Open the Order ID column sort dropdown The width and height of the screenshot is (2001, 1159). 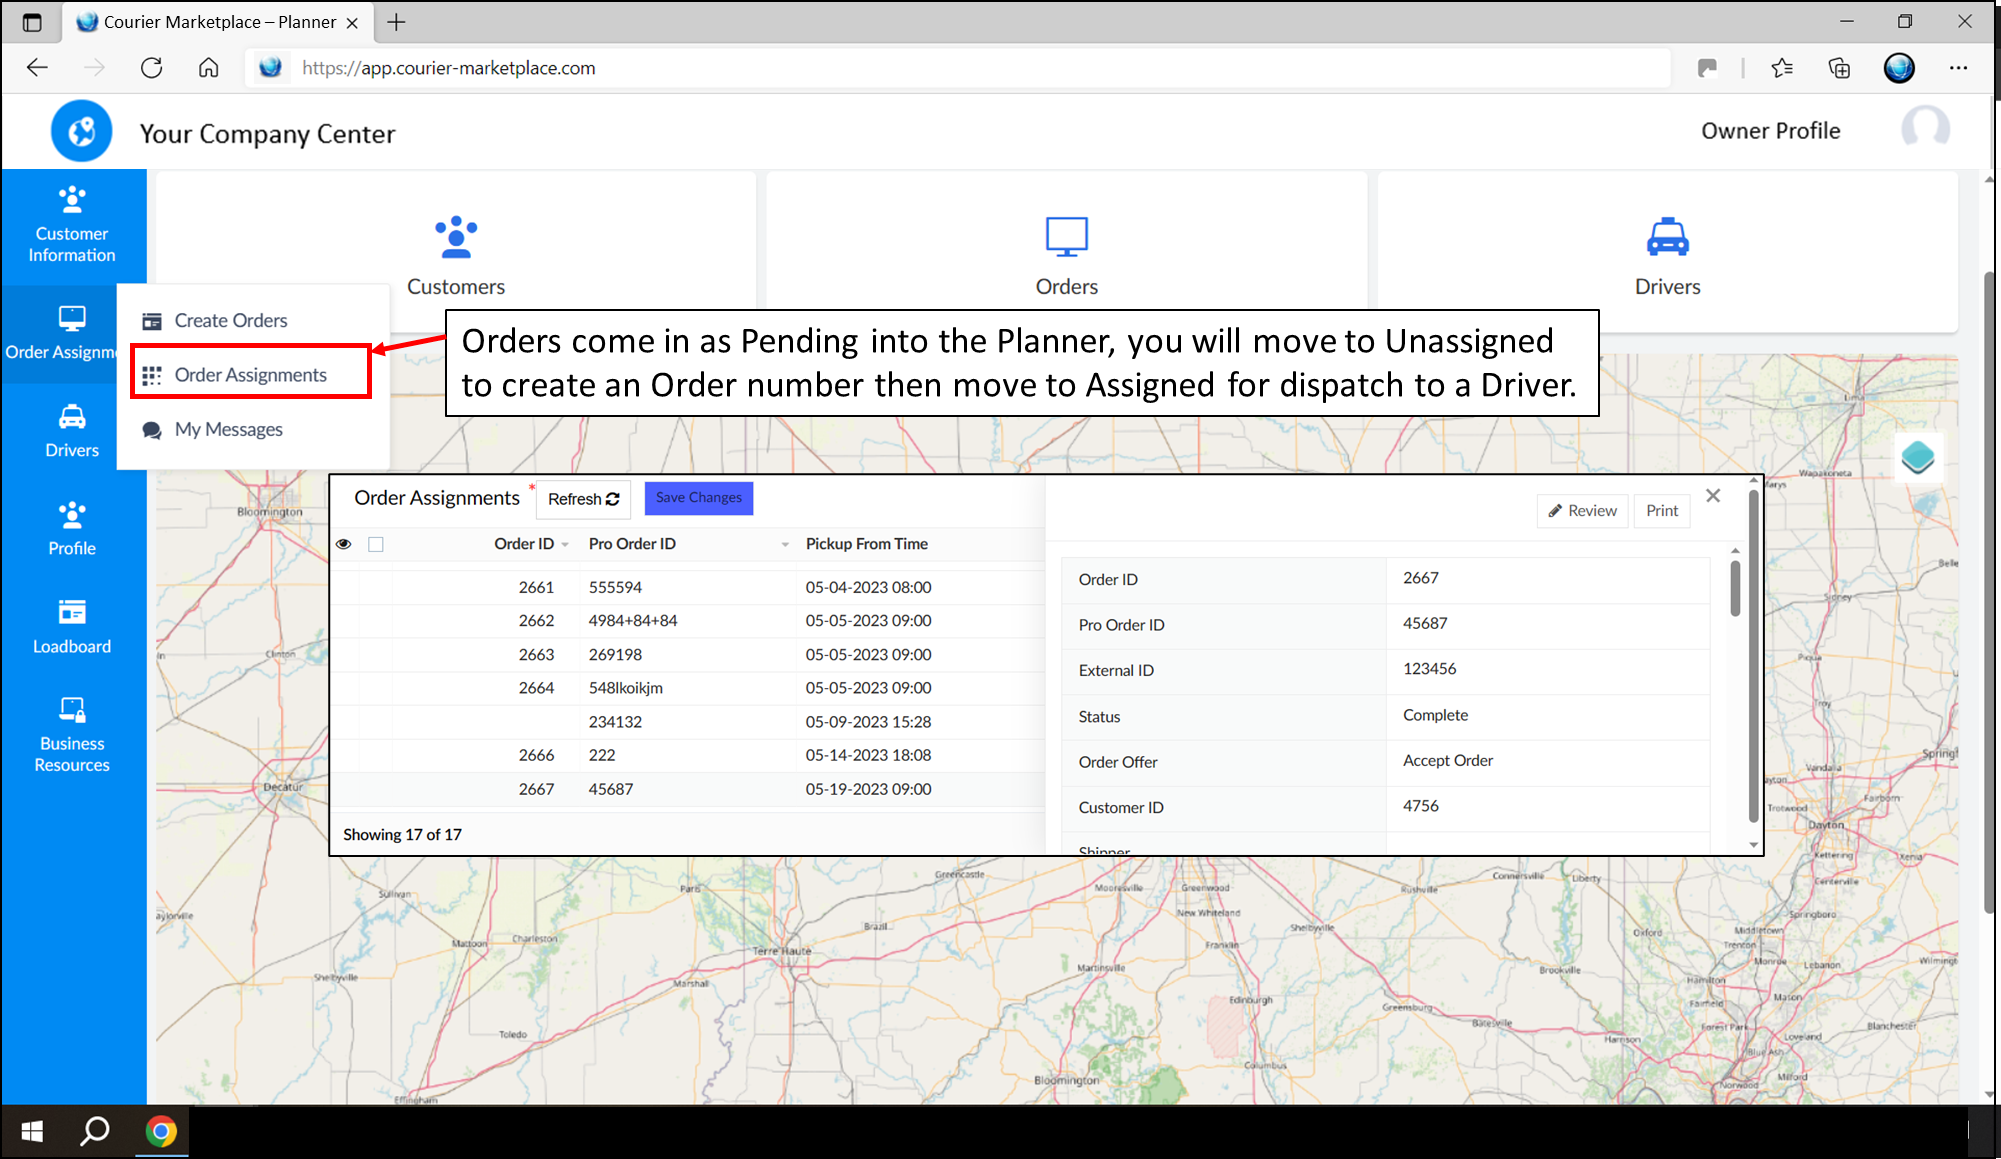point(565,545)
